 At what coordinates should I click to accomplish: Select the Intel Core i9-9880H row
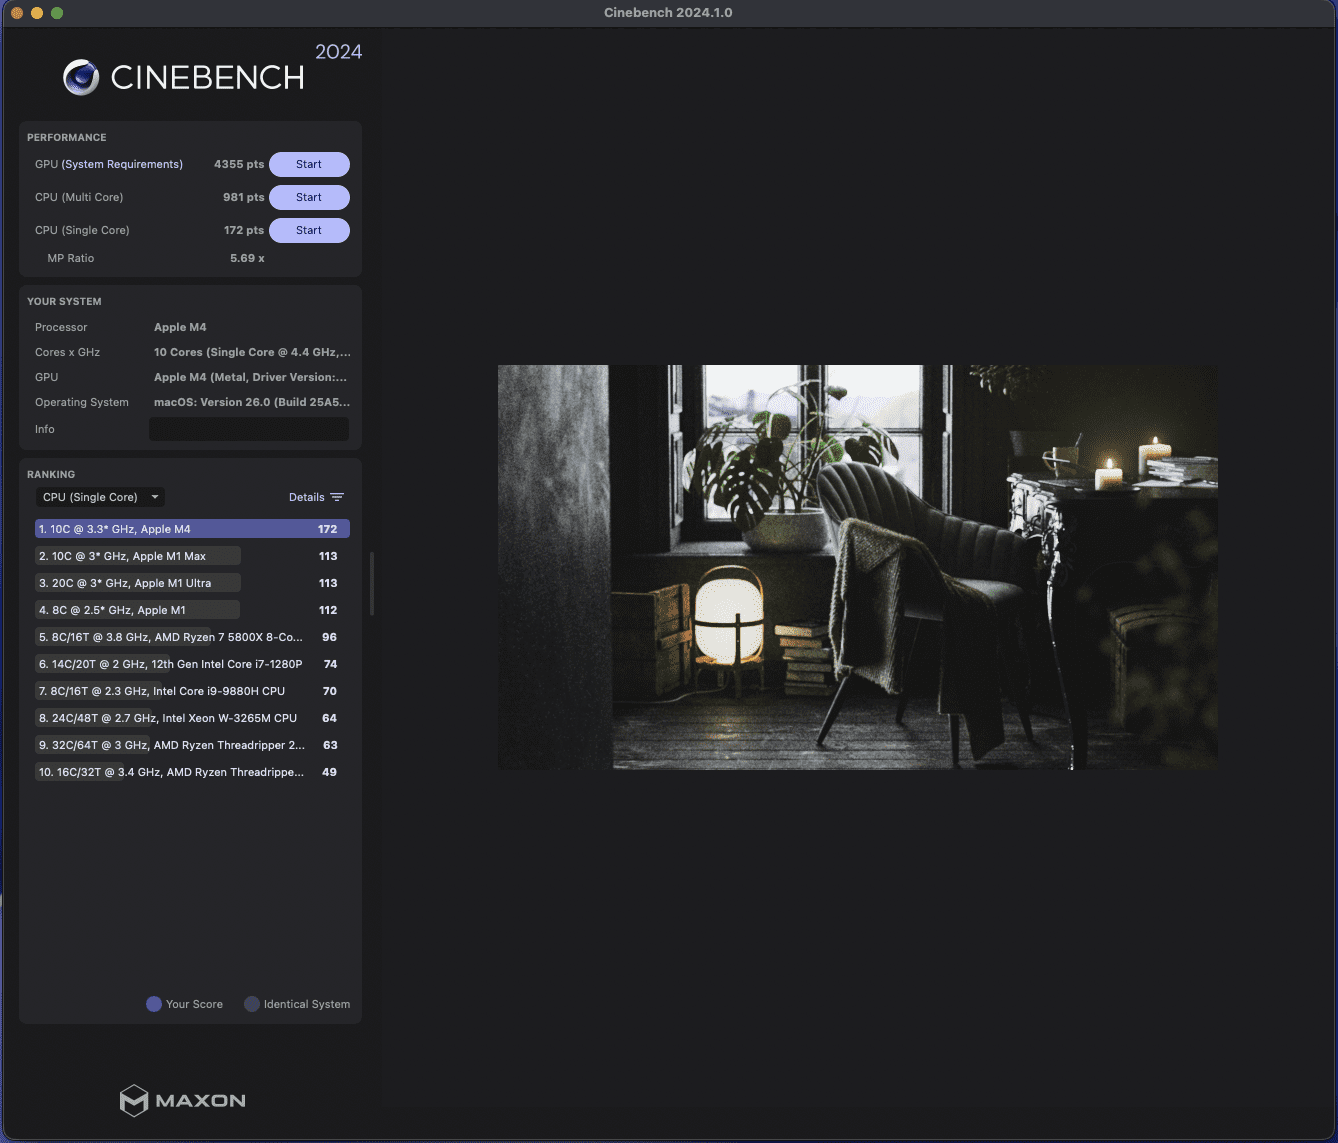click(x=192, y=691)
